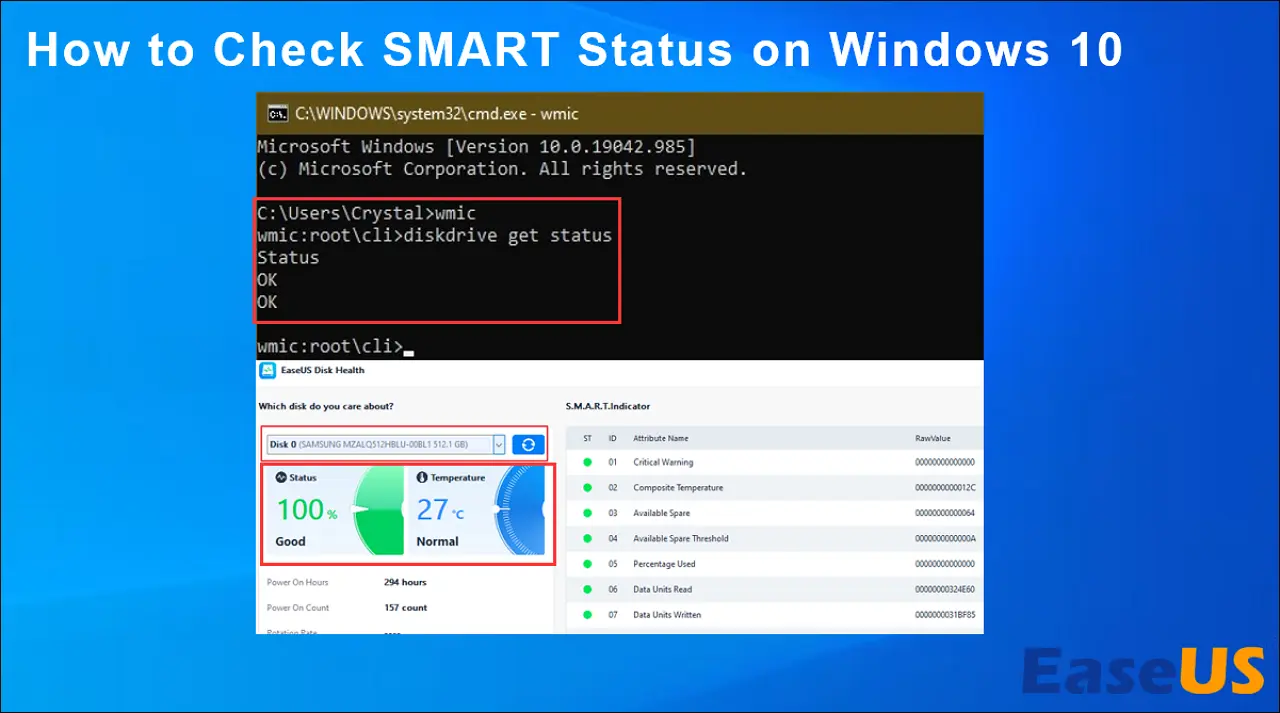Screen dimensions: 1280x713
Task: Click the ST column header
Action: click(587, 438)
